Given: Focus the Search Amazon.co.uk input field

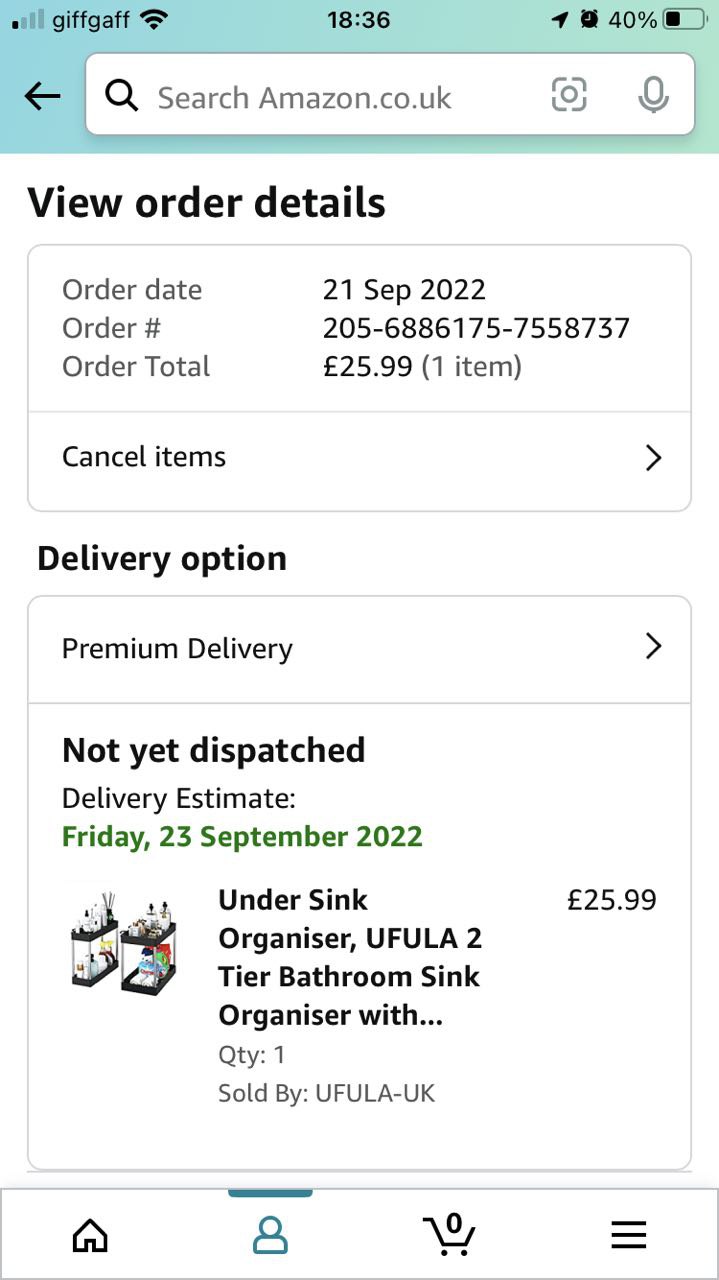Looking at the screenshot, I should tap(340, 97).
